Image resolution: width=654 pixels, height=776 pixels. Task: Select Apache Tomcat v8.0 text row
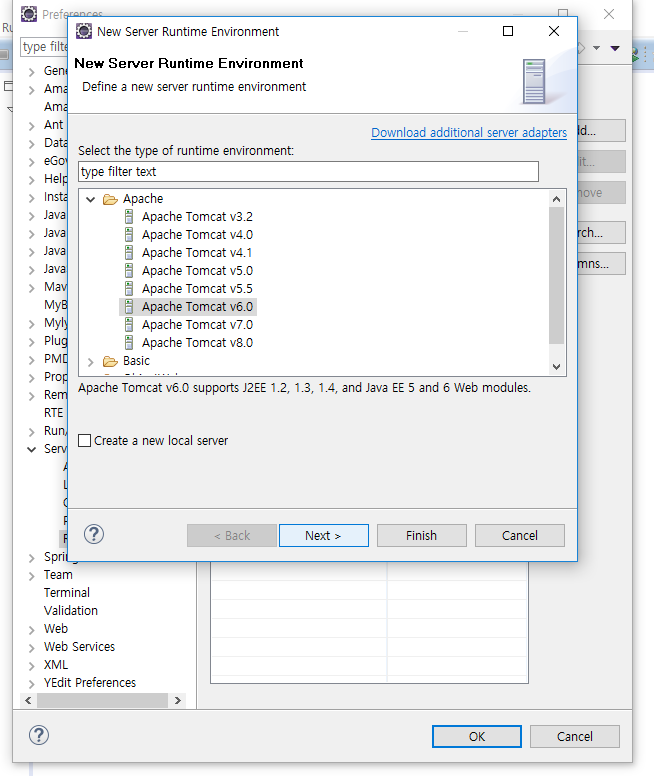click(x=197, y=342)
